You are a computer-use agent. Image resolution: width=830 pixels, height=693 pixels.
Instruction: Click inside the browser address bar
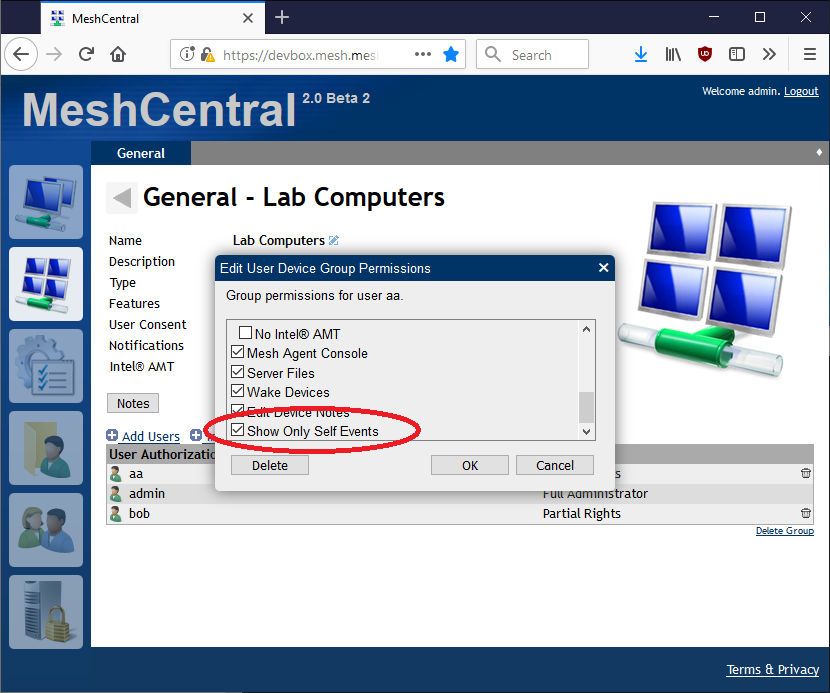(300, 54)
